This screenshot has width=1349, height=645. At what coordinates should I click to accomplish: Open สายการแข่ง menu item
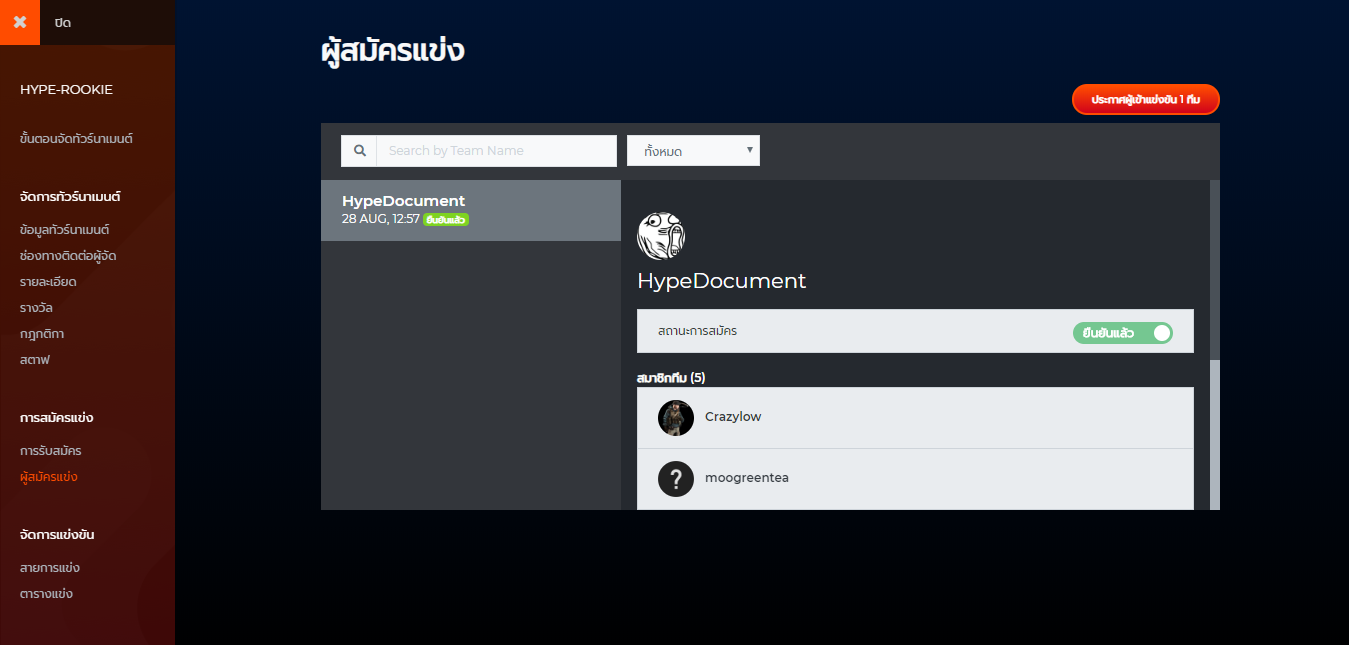50,568
